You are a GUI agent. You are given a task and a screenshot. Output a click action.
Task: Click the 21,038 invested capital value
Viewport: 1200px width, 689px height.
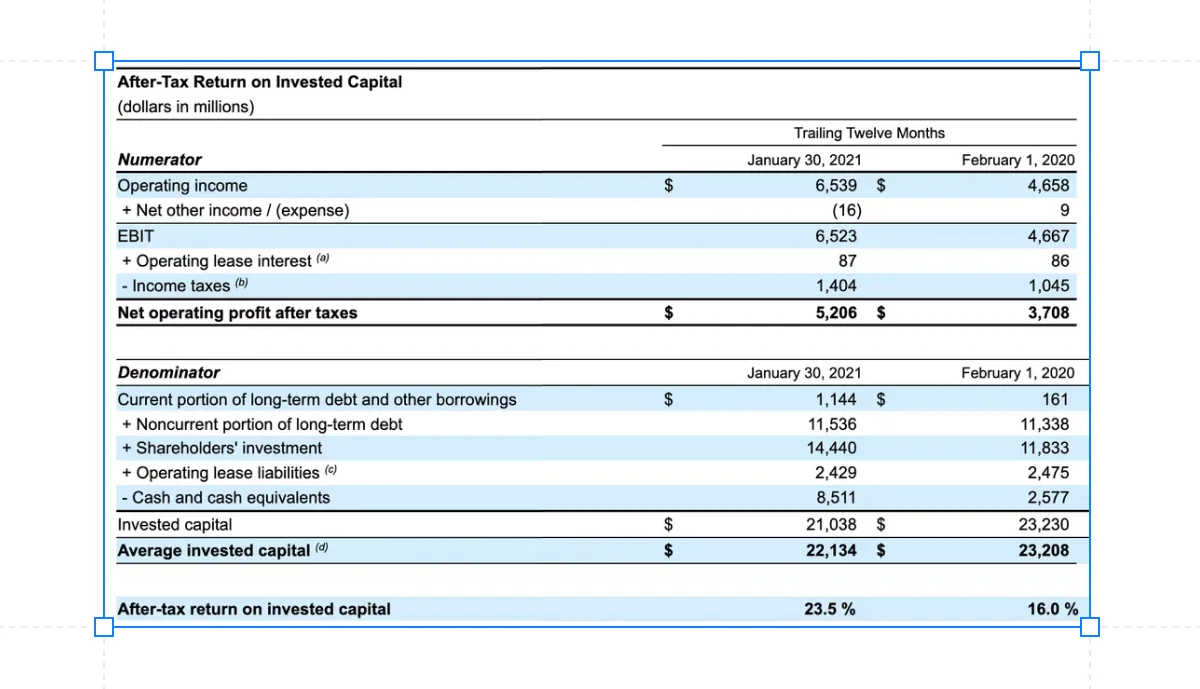pyautogui.click(x=832, y=525)
